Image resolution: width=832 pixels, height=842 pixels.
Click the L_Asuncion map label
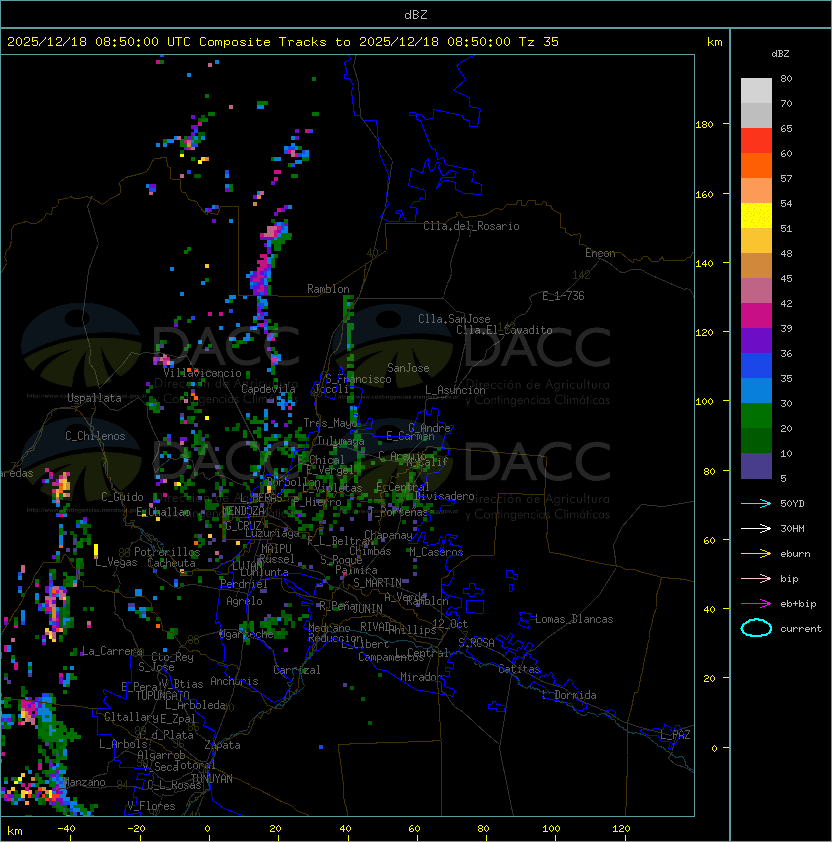click(455, 390)
